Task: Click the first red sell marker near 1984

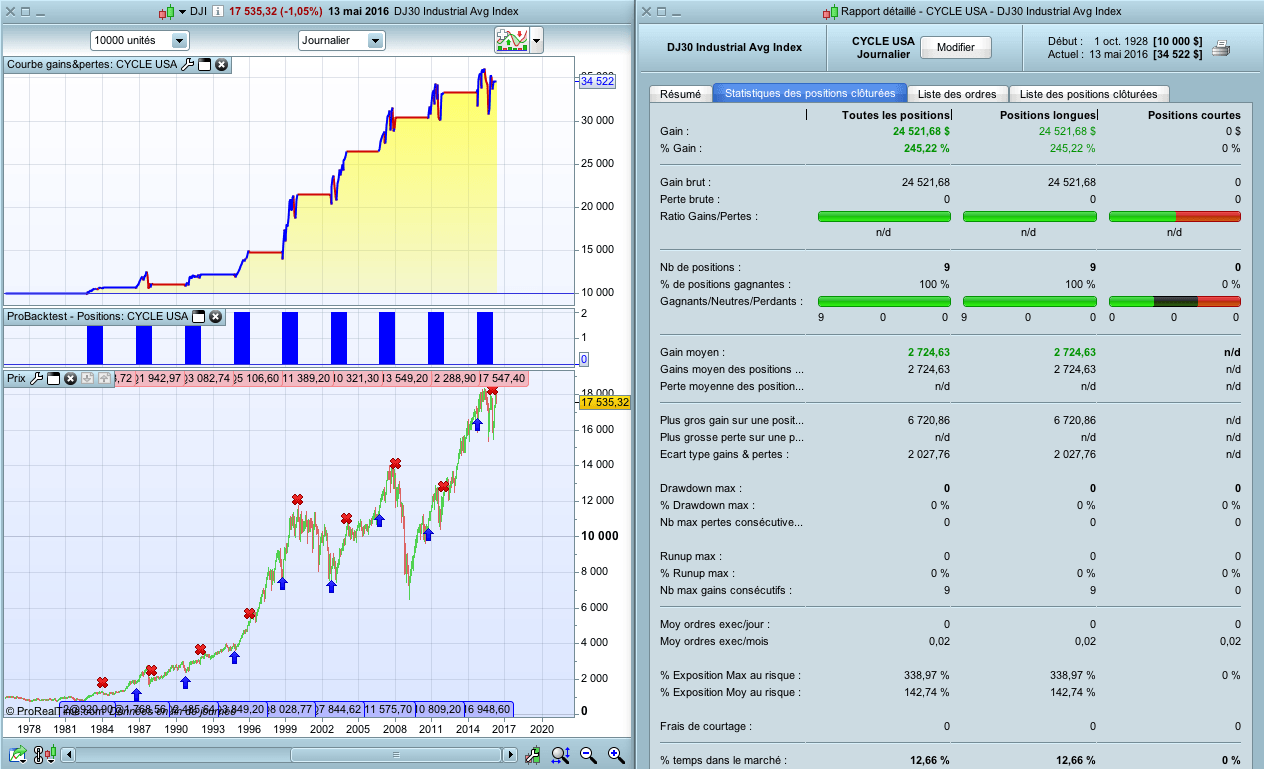Action: pyautogui.click(x=102, y=682)
